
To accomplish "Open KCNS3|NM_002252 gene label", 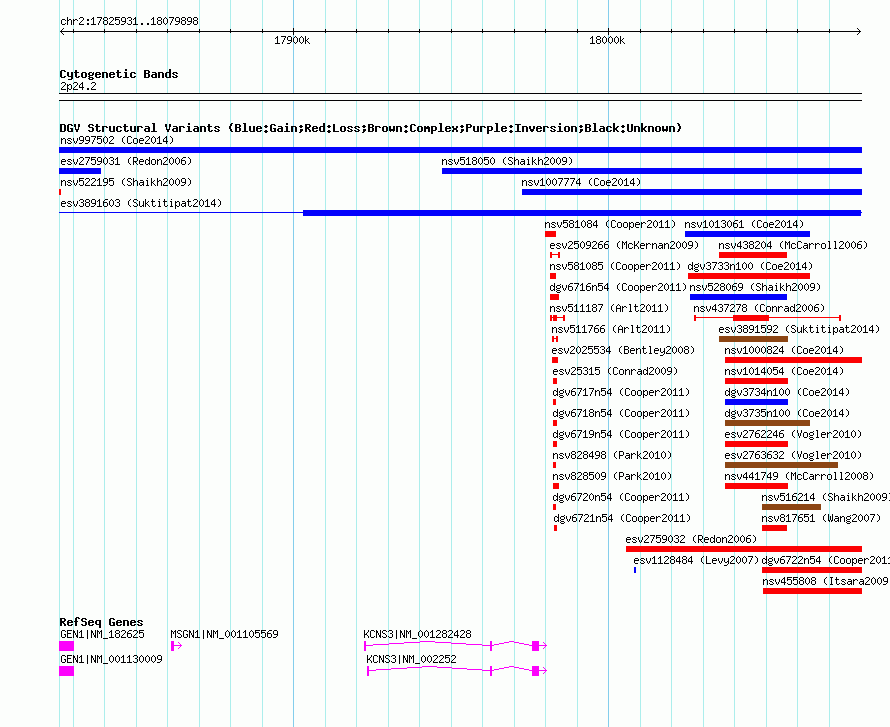I will pos(411,659).
